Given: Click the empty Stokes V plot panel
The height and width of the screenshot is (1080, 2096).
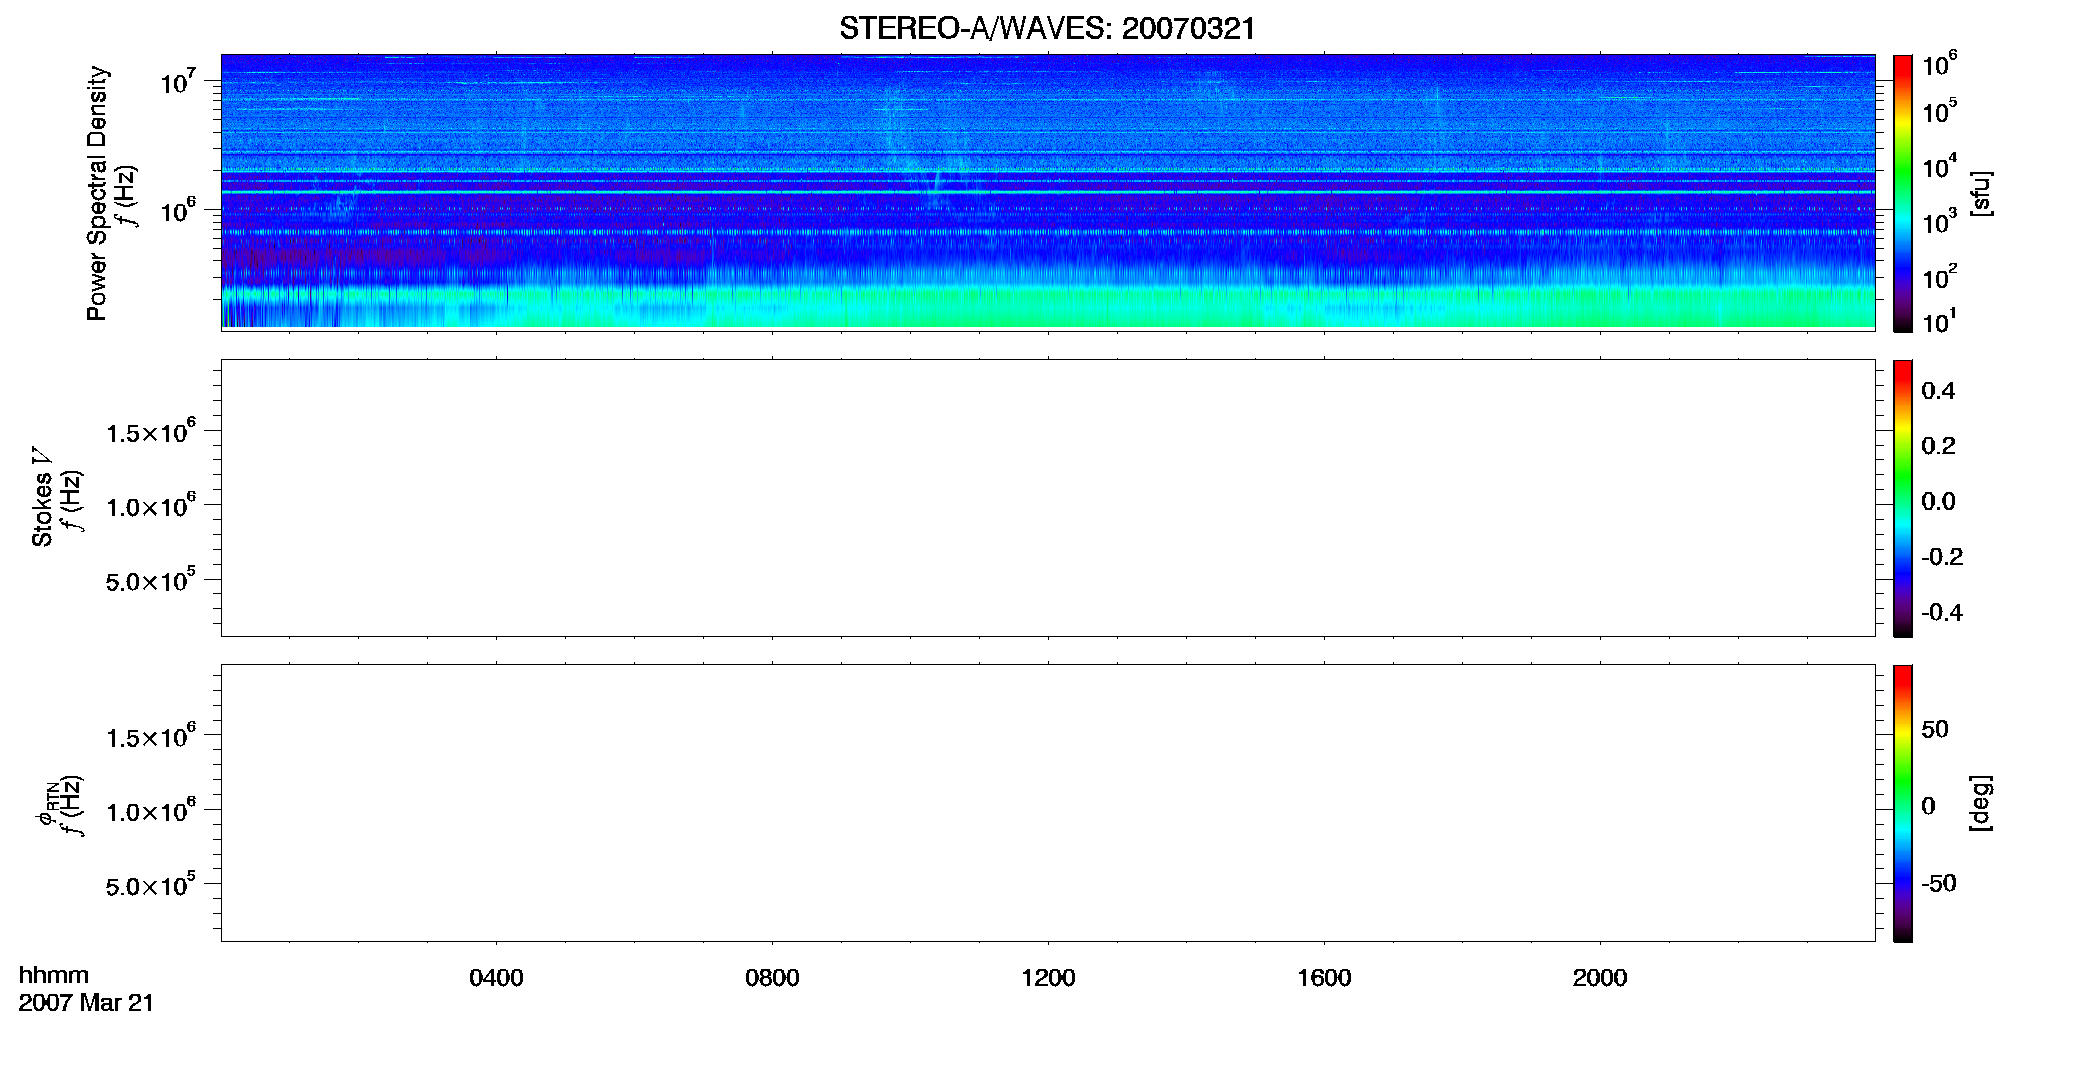Looking at the screenshot, I should 1048,497.
